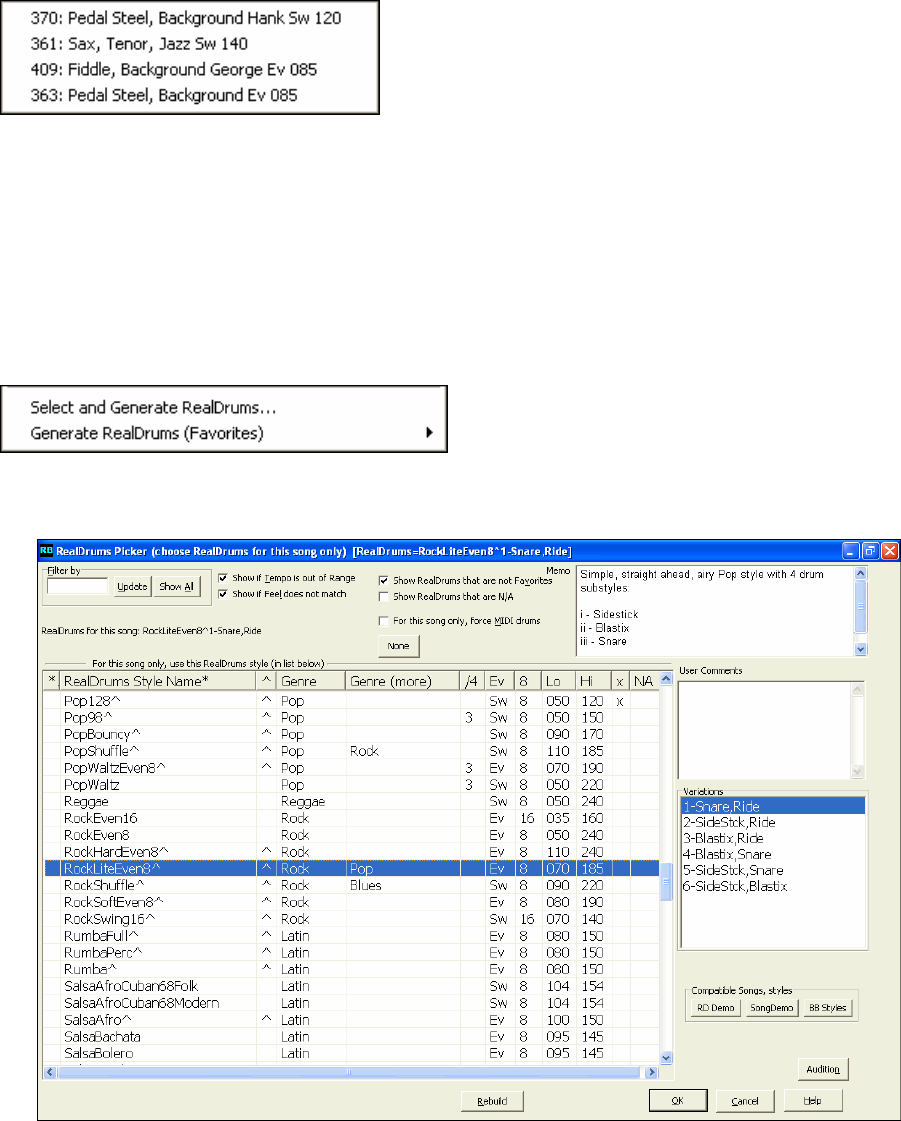Click the Show All button
This screenshot has width=901, height=1121.
click(176, 586)
